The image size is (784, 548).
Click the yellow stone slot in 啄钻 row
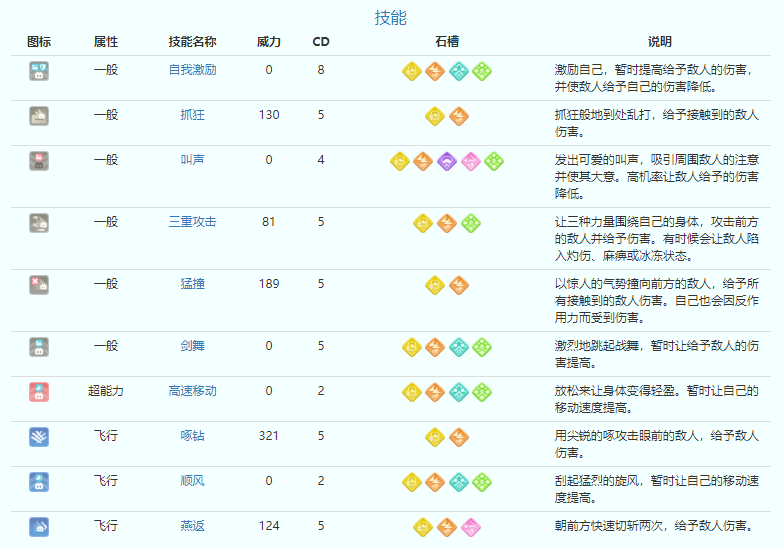click(x=435, y=437)
